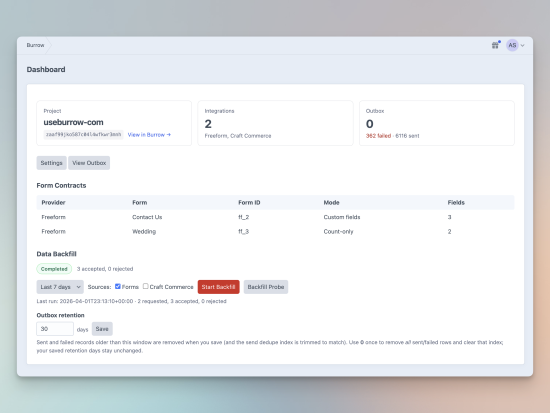This screenshot has width=550, height=413.
Task: Click the Provider column header
Action: (x=53, y=202)
